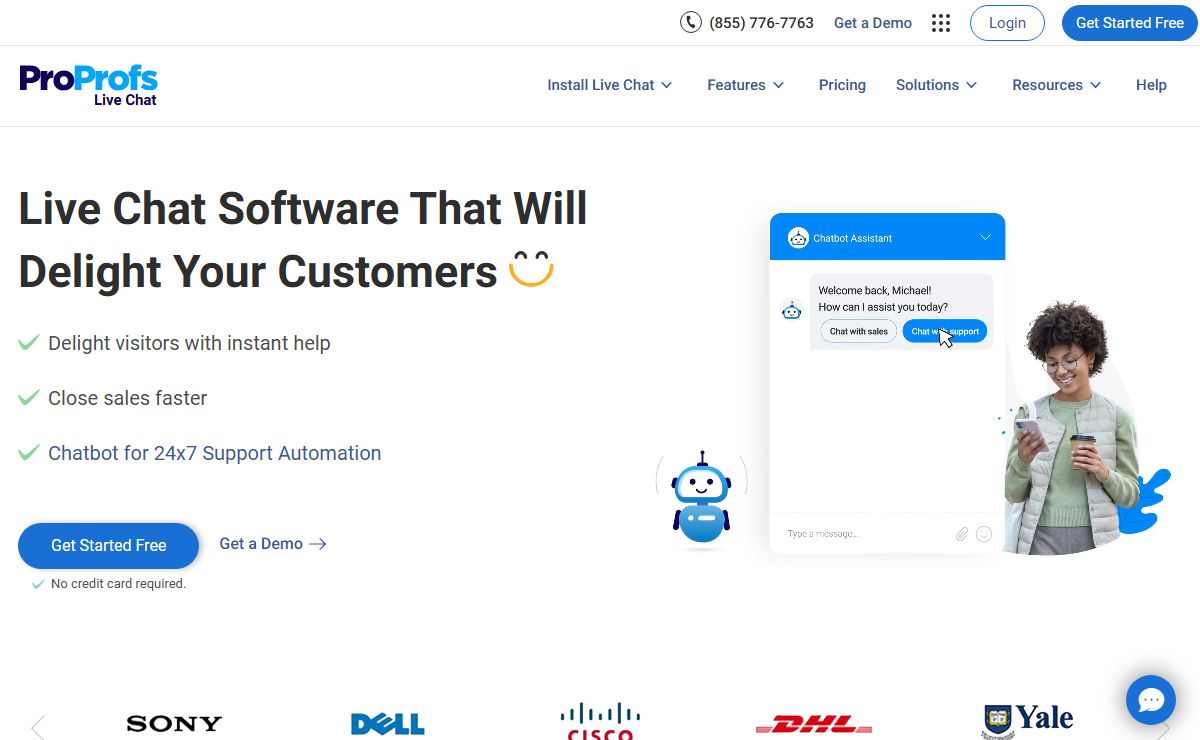Collapse the Chatbot Assistant window chevron
The image size is (1200, 740).
pyautogui.click(x=985, y=238)
